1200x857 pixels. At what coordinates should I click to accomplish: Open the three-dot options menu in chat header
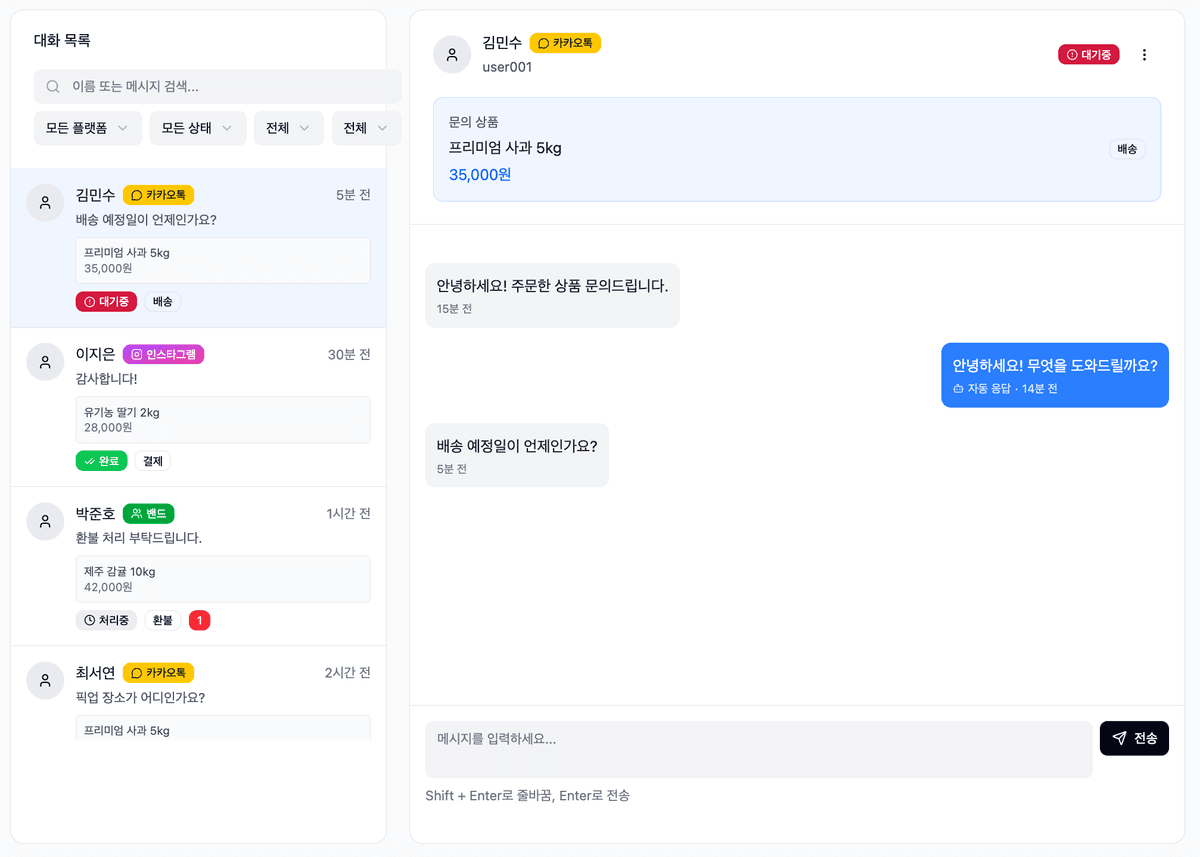point(1144,54)
